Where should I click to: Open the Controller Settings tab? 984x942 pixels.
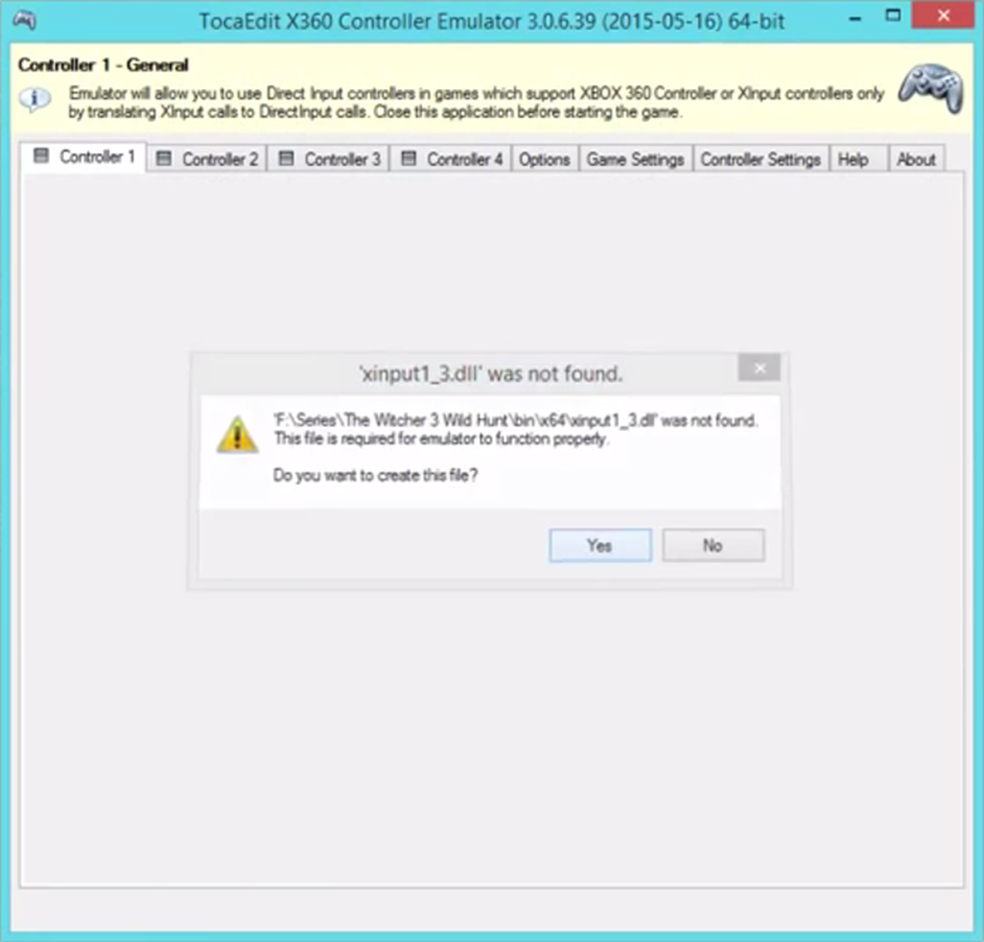click(761, 159)
